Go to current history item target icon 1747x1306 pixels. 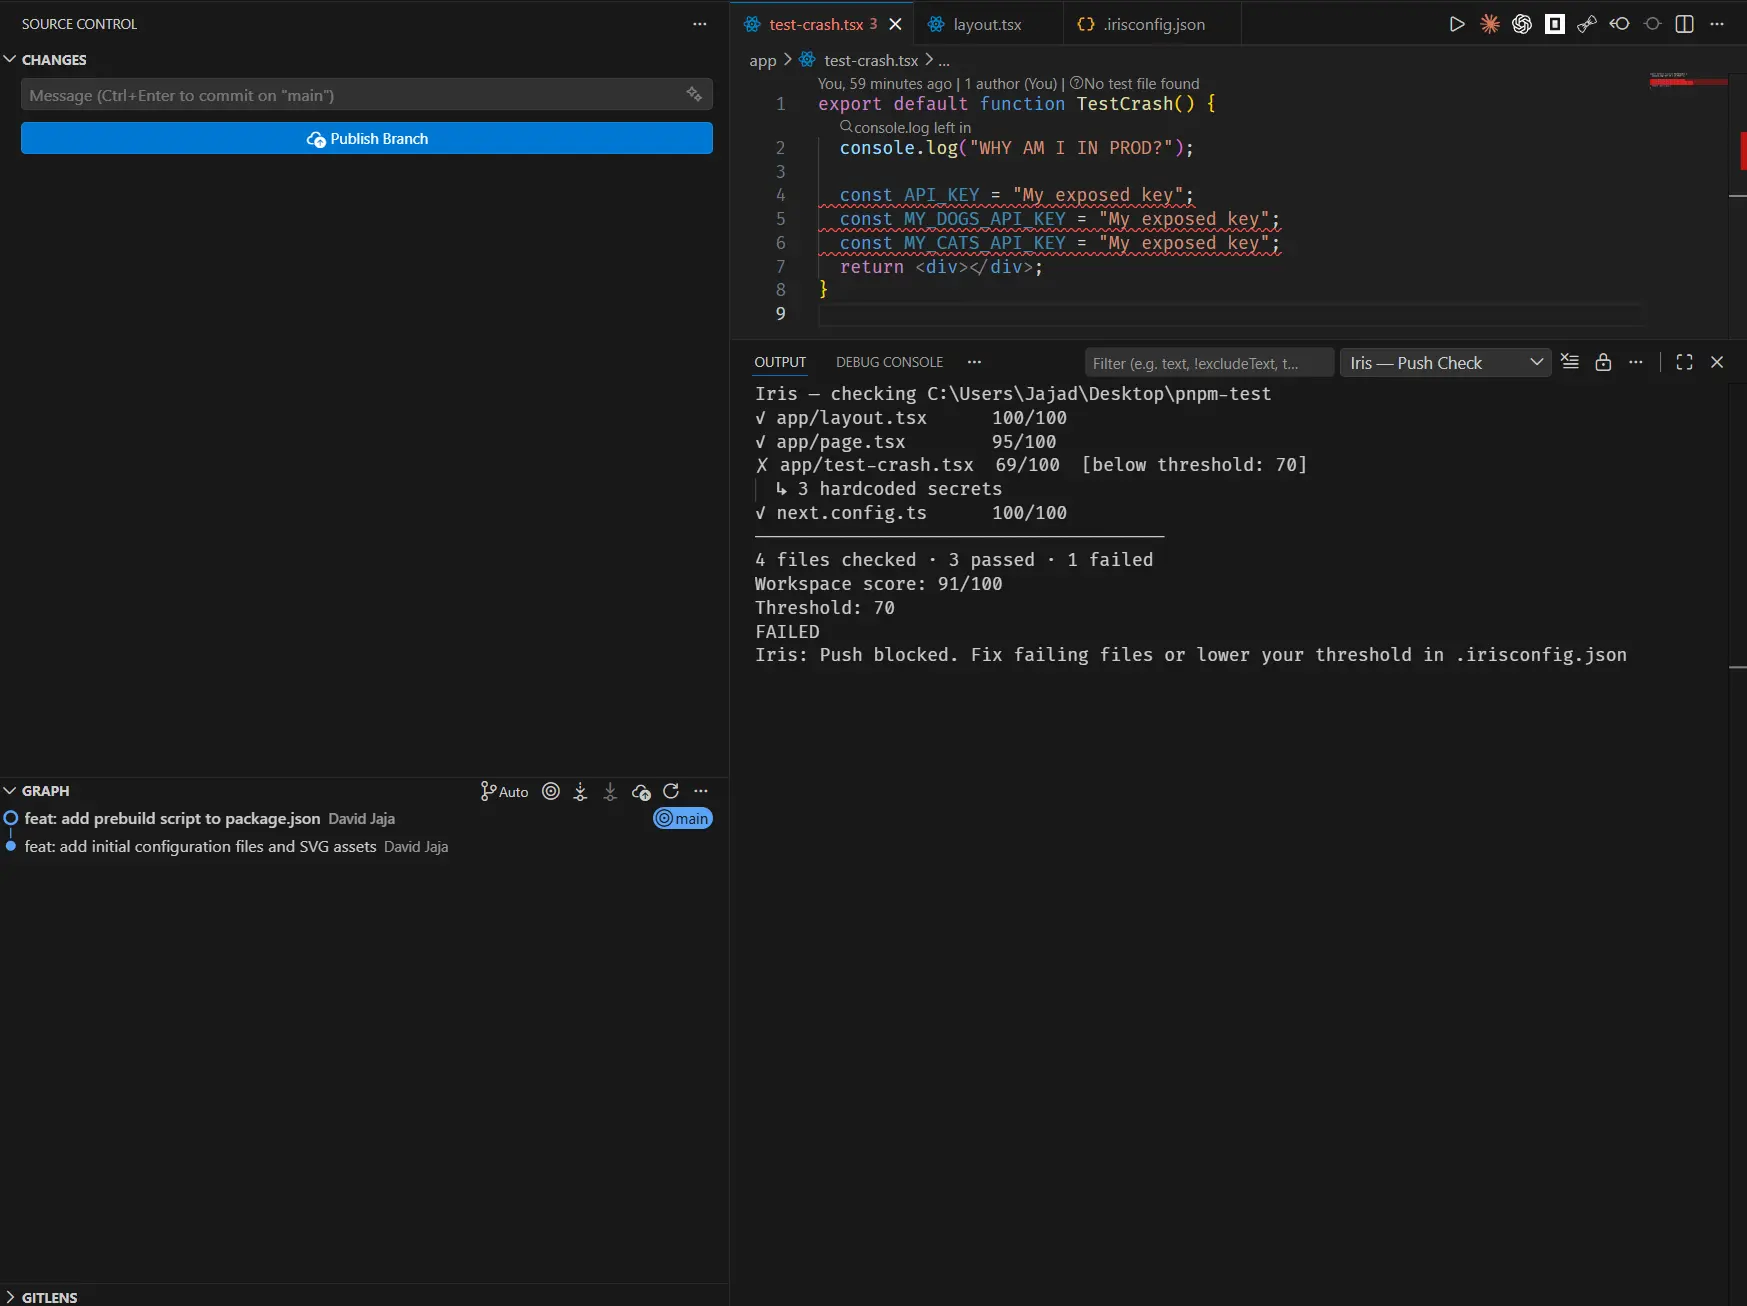[x=551, y=791]
